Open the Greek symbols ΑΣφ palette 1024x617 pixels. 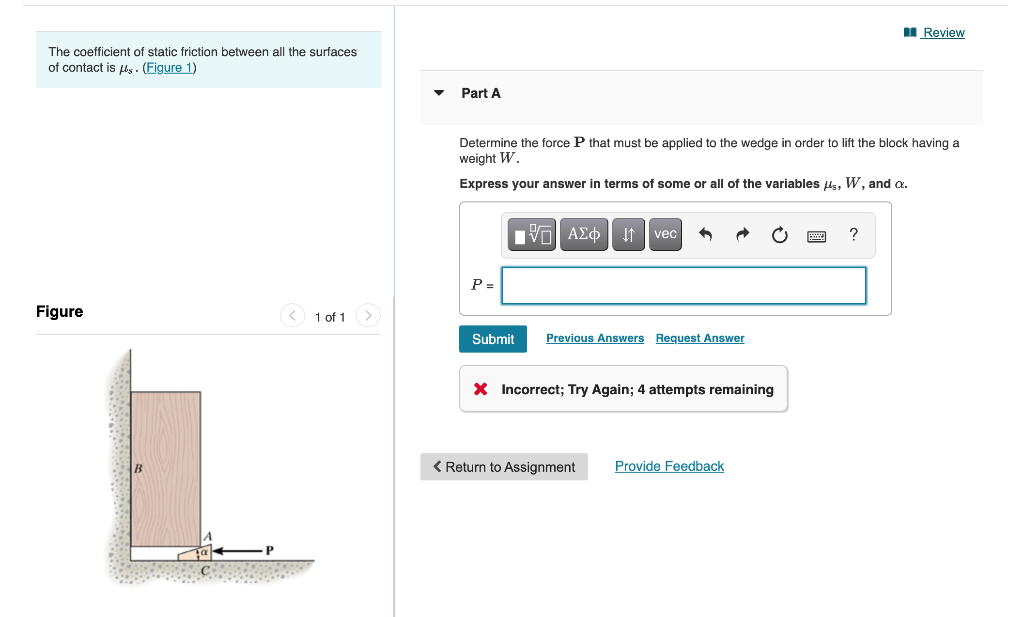(x=584, y=234)
